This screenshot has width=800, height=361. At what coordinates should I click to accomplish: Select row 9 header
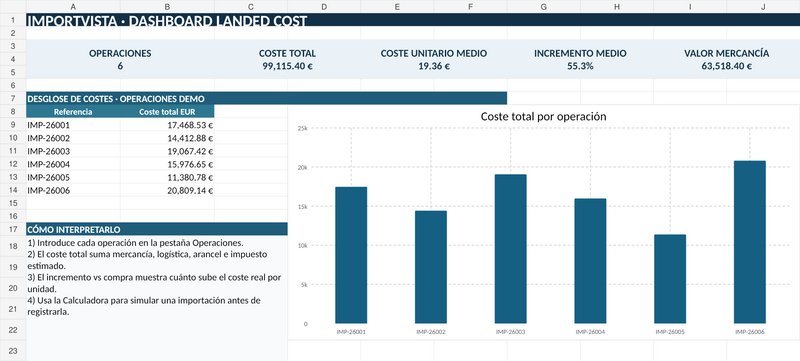13,124
